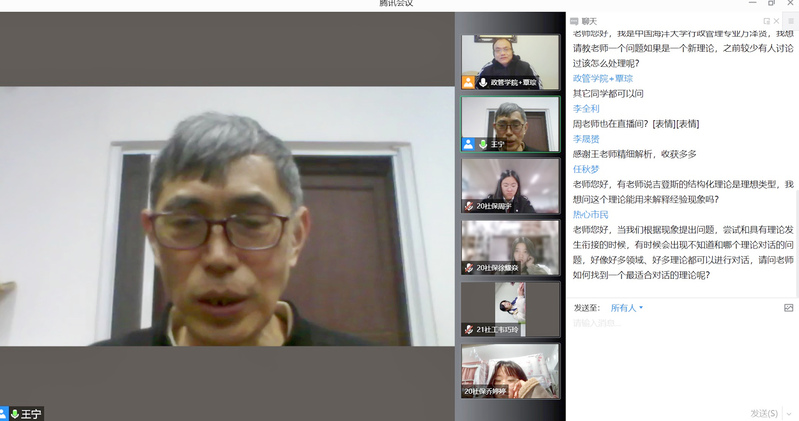
Task: Click the mic icon on 王宁 thumbnail
Action: (x=484, y=144)
